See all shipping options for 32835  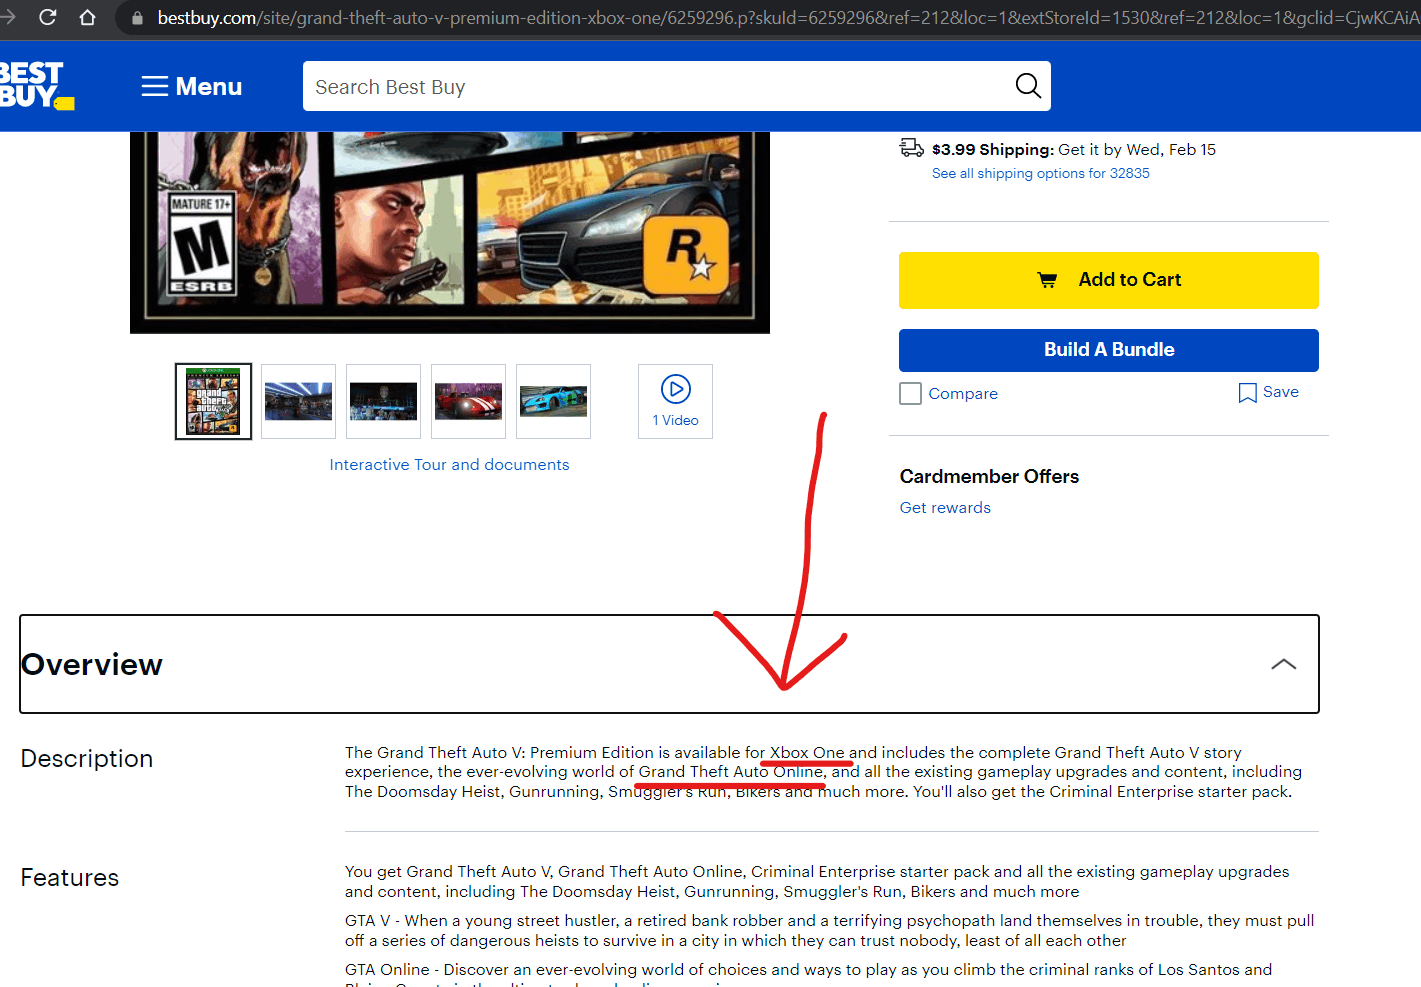(x=1041, y=173)
